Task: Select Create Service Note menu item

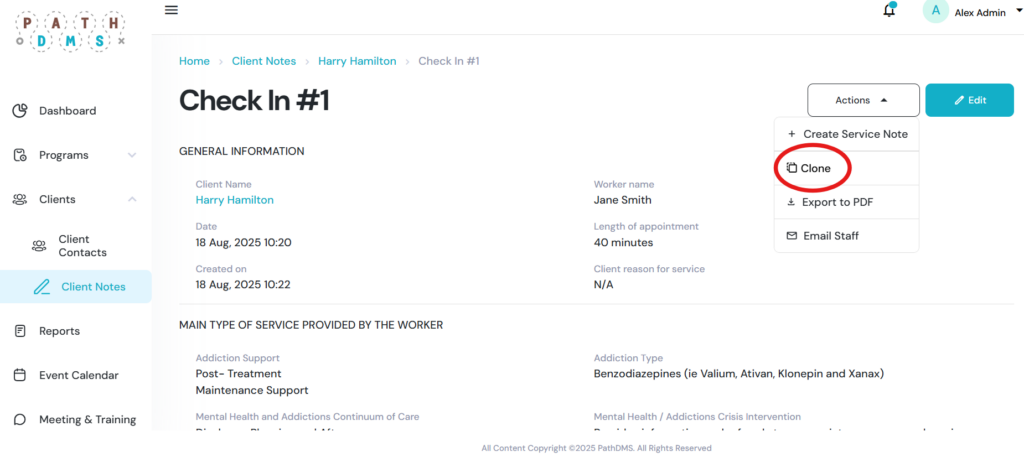Action: pos(855,134)
